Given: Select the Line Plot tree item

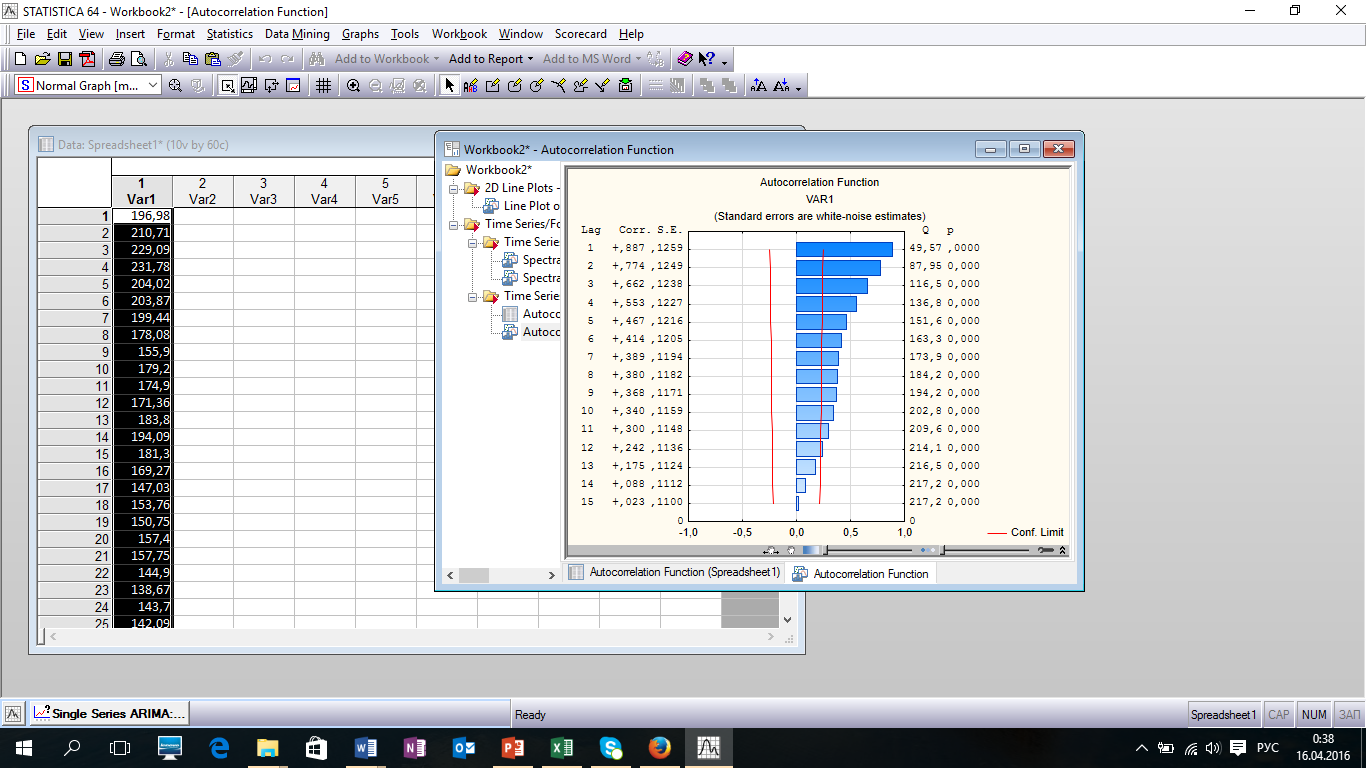Looking at the screenshot, I should [530, 206].
